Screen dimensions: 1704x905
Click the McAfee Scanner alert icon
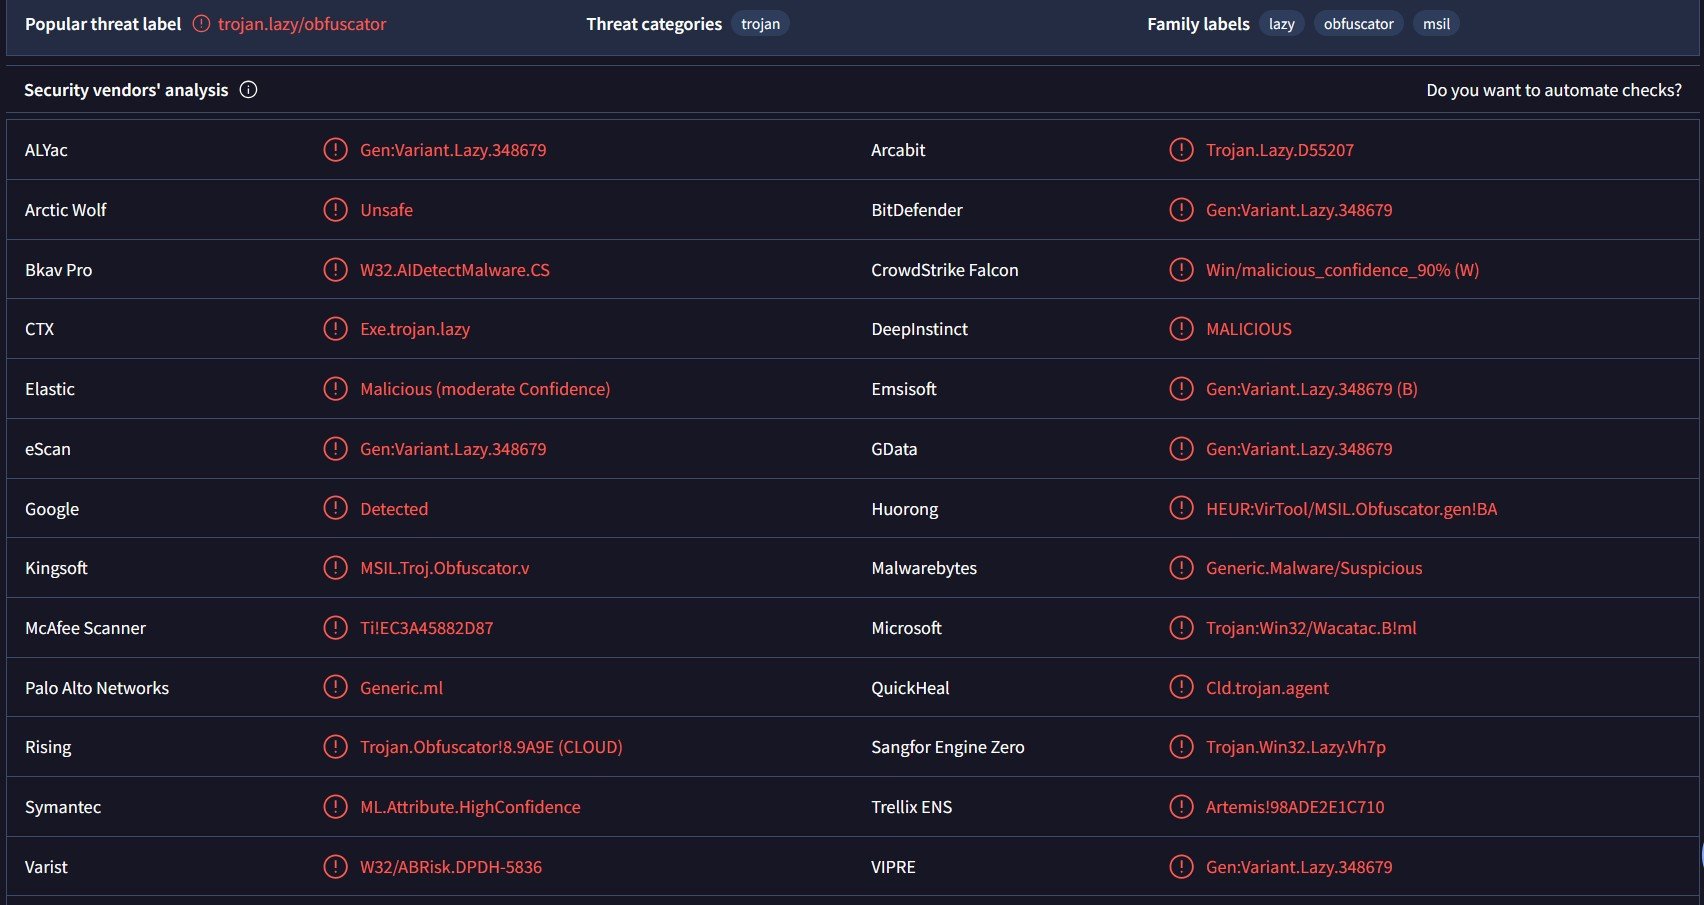335,628
